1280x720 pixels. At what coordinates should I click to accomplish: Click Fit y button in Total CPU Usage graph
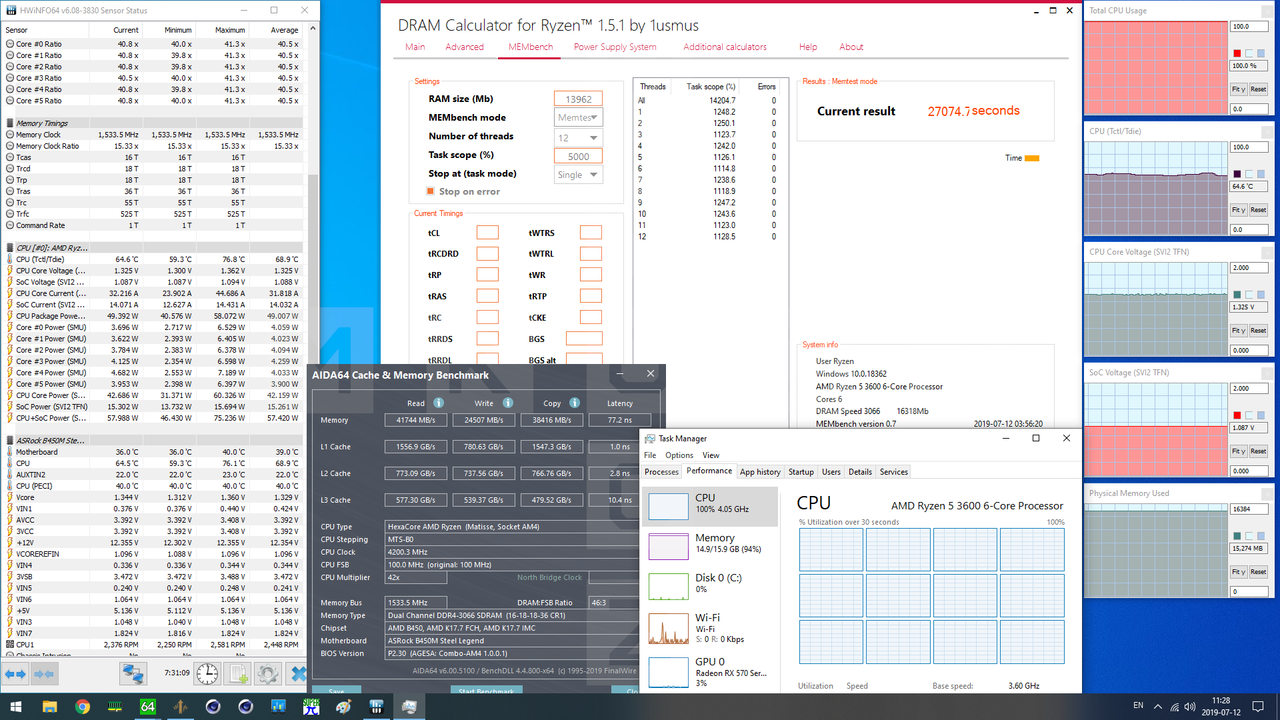1238,89
